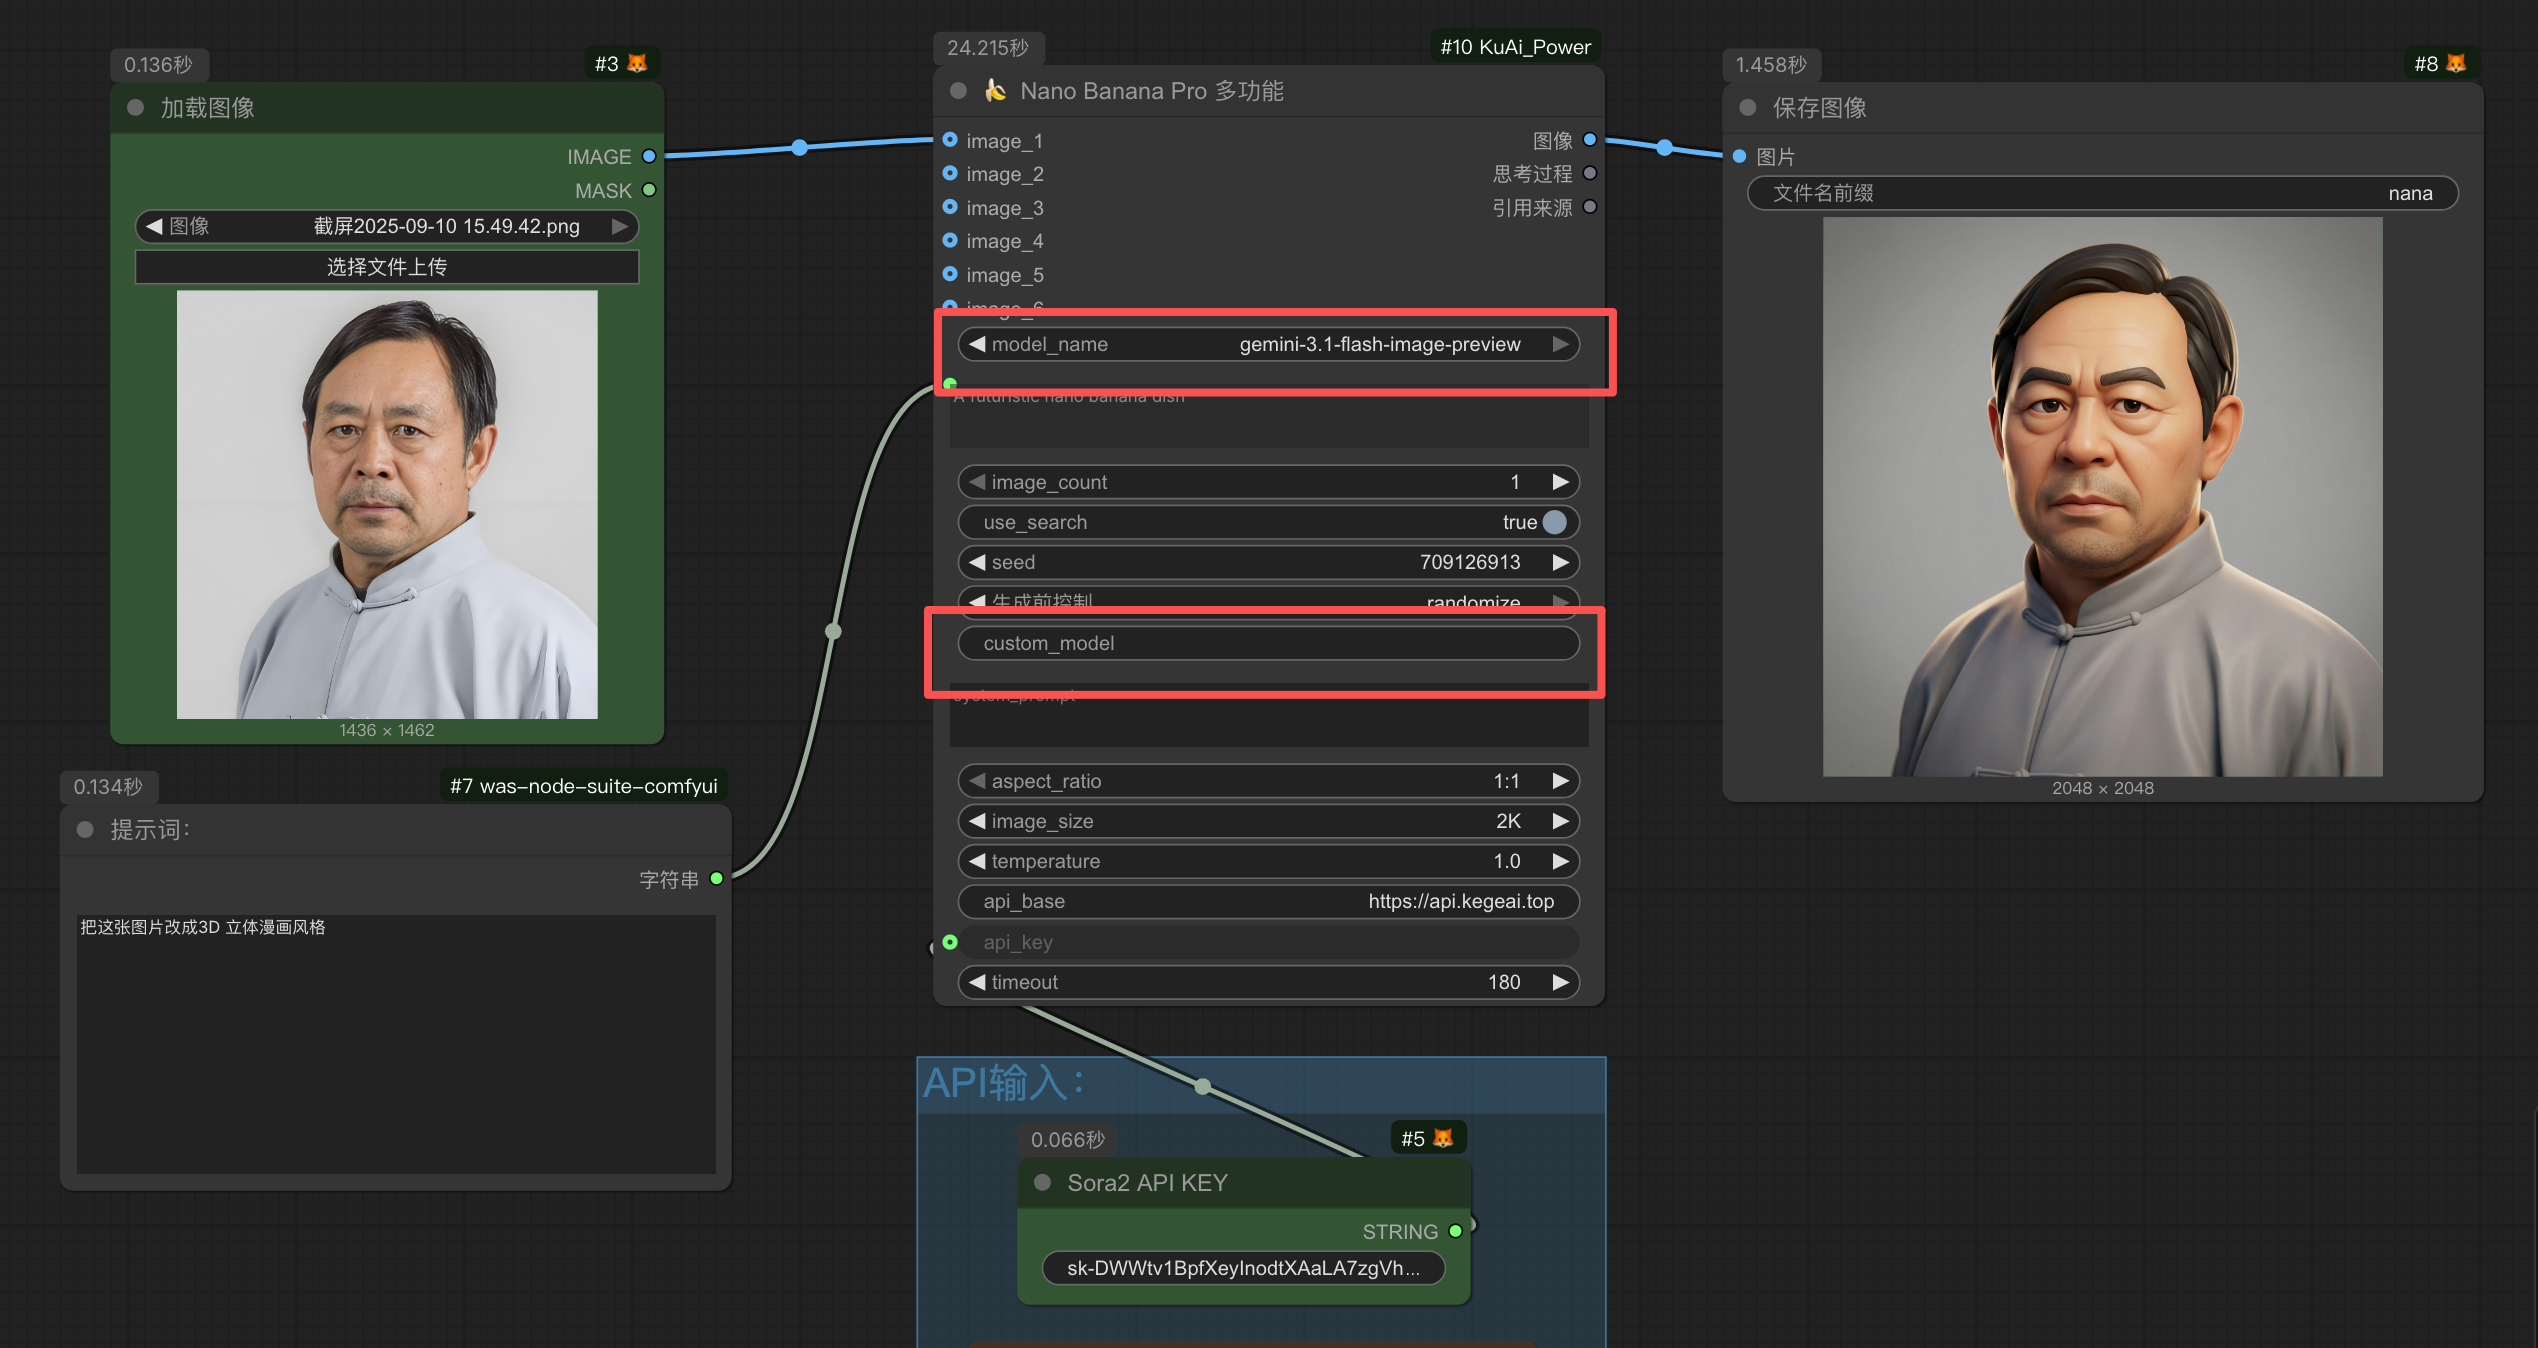Open the model_name dropdown
This screenshot has width=2538, height=1348.
click(1268, 344)
